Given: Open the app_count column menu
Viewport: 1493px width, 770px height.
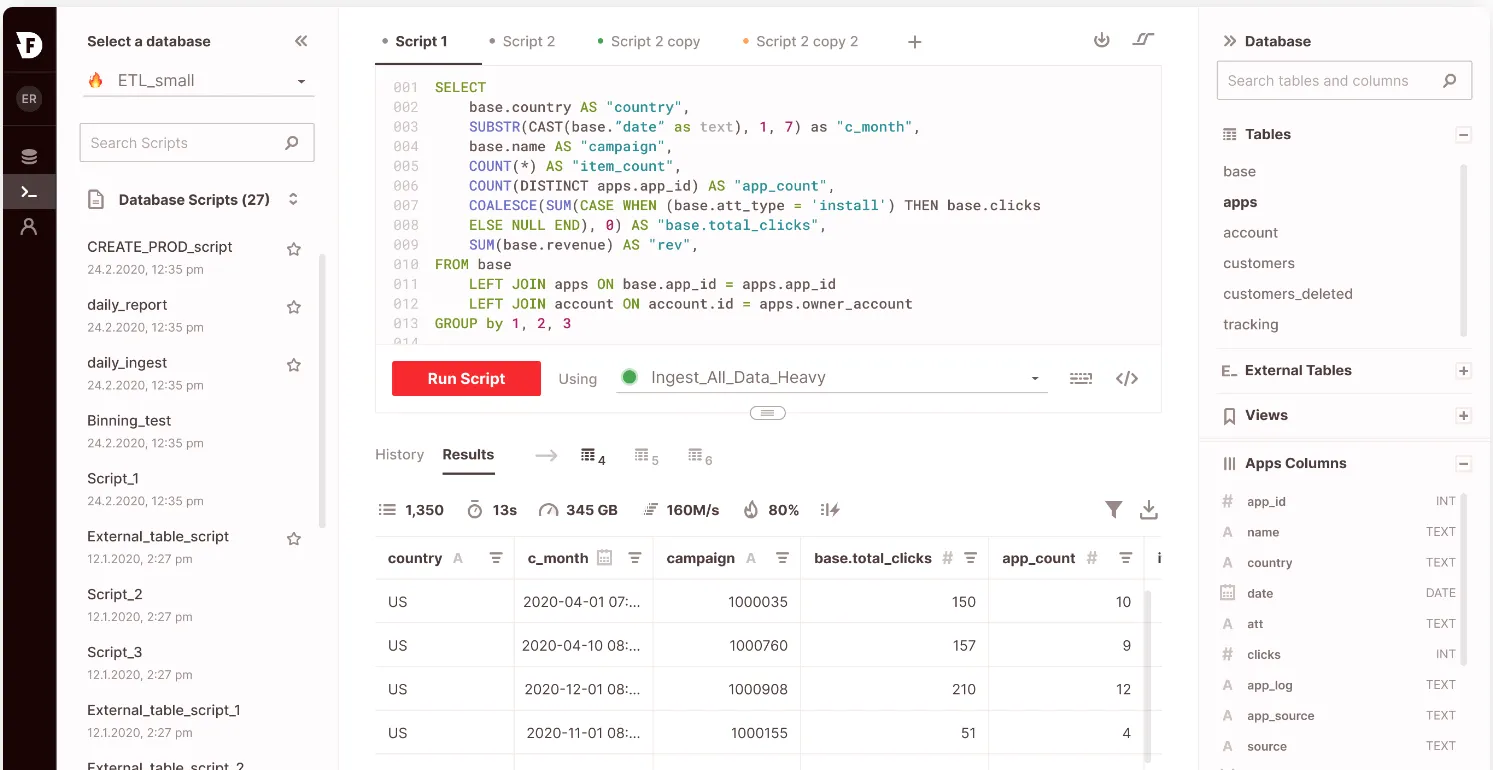Looking at the screenshot, I should coord(1125,558).
